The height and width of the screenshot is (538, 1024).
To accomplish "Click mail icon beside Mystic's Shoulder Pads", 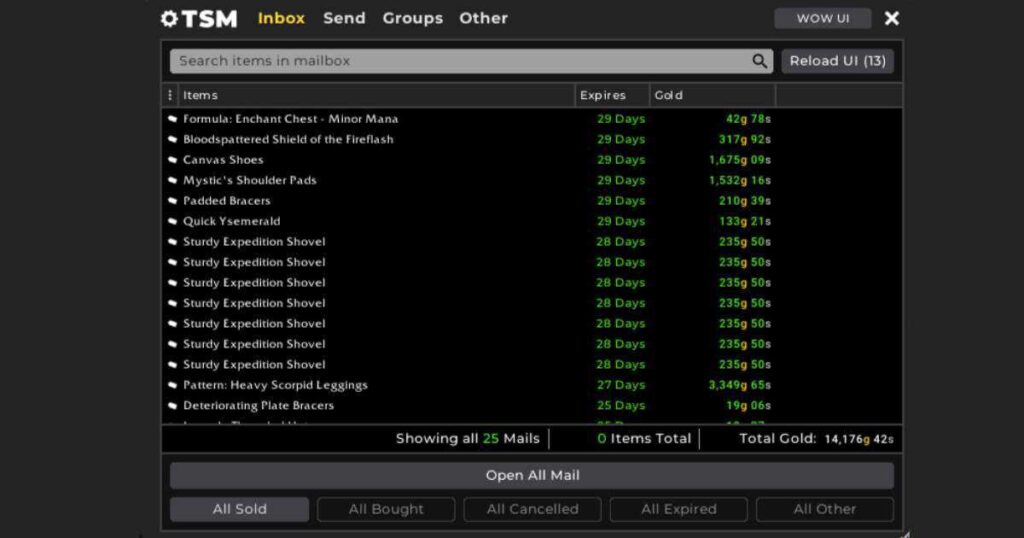I will click(x=172, y=180).
